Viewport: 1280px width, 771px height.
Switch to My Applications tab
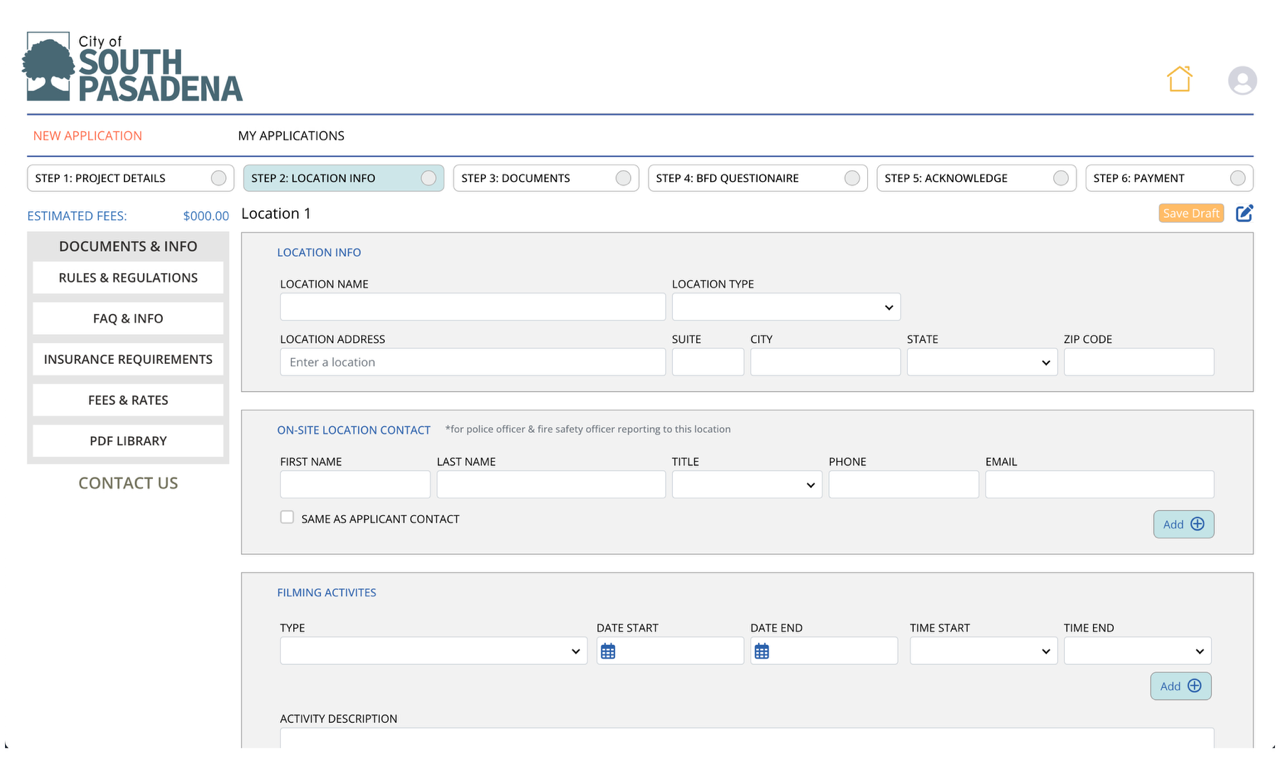[x=291, y=136]
